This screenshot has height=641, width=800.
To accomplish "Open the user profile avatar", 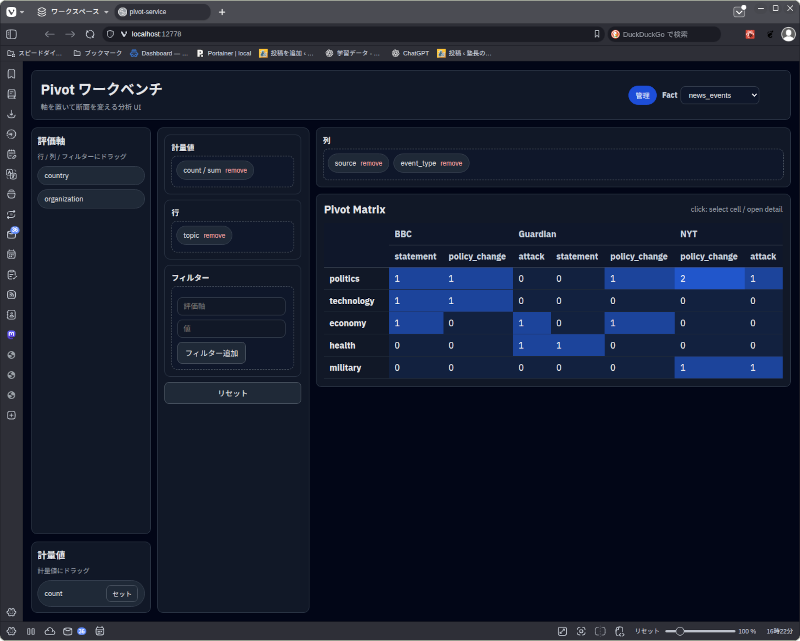I will (788, 34).
